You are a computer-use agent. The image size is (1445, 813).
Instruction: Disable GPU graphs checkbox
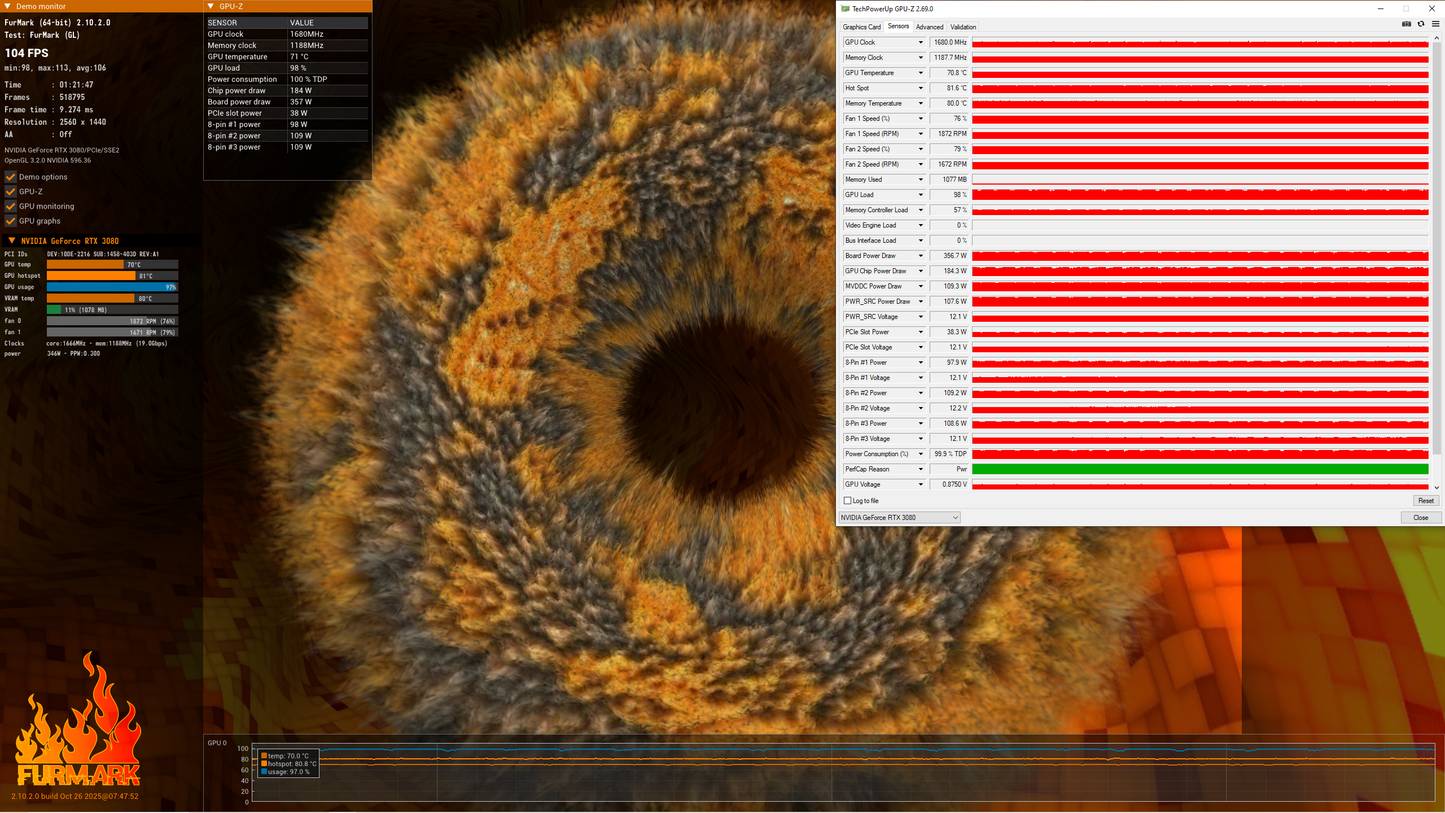[11, 221]
